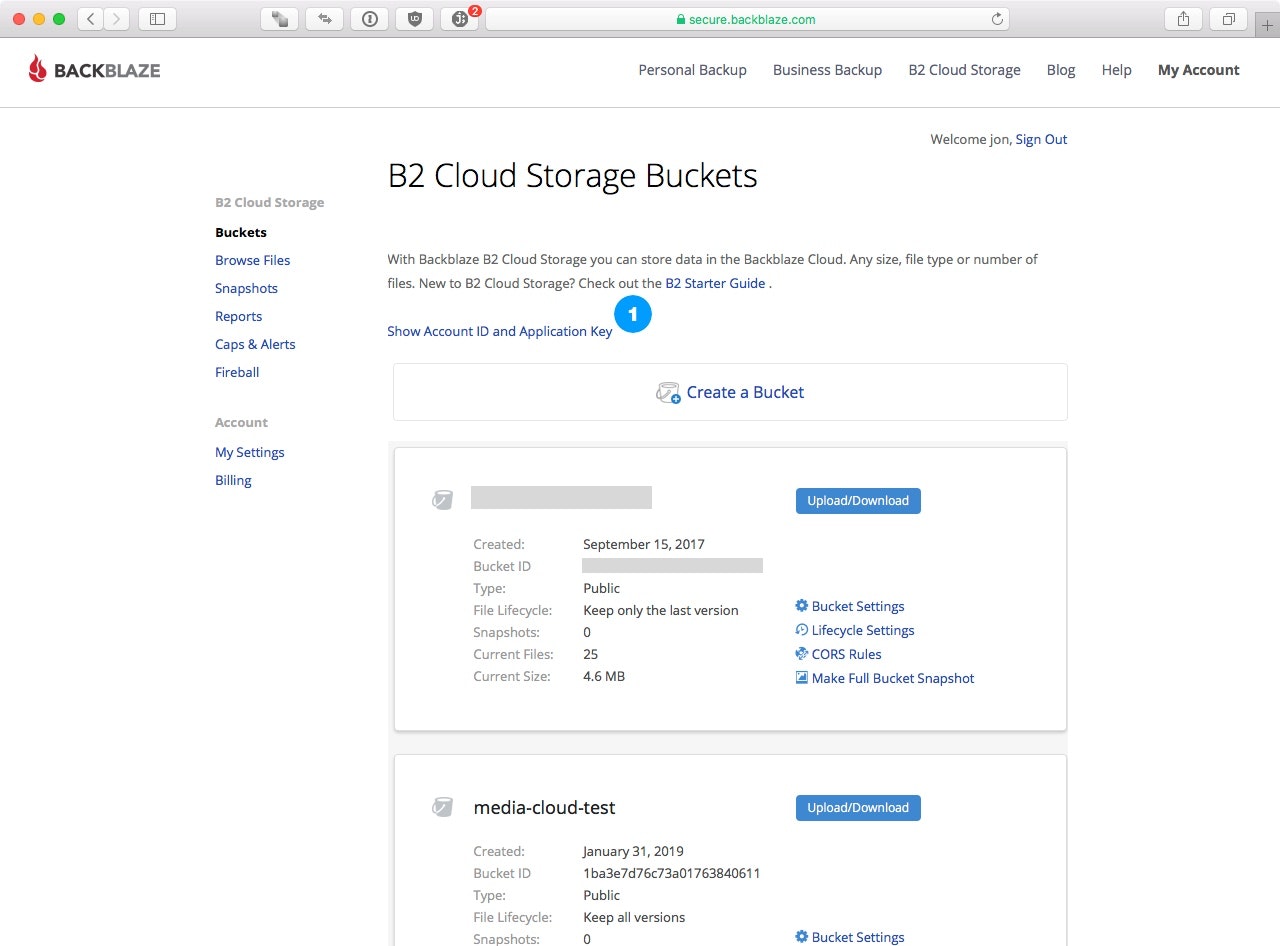
Task: Click the toolbar icon left of the double-arrow
Action: pyautogui.click(x=279, y=18)
